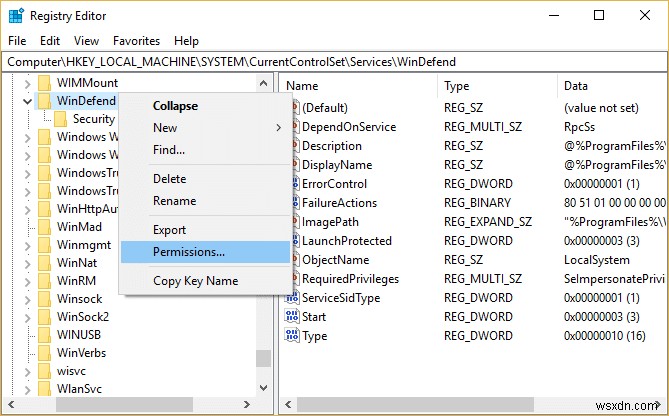This screenshot has height=416, width=669.
Task: Expand the WinRM tree node
Action: click(x=28, y=281)
